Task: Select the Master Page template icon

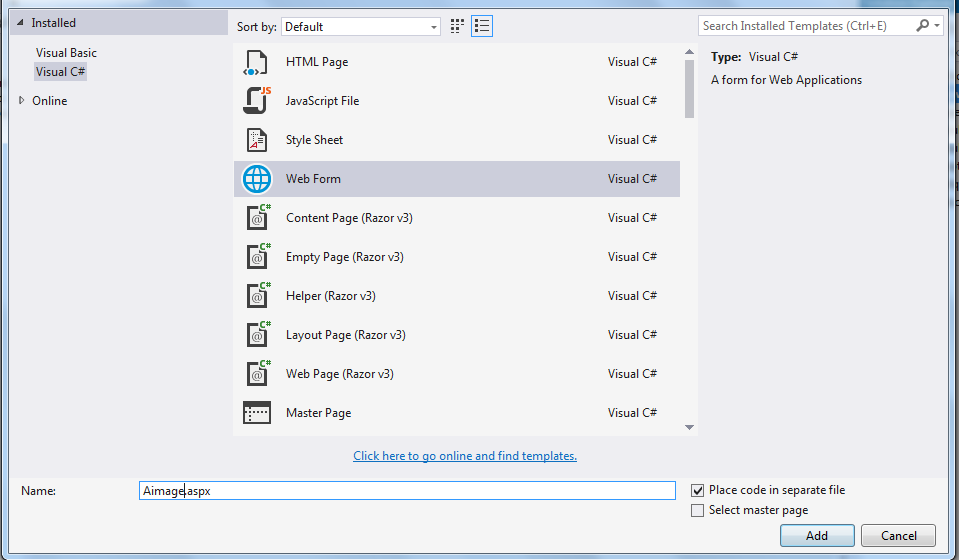Action: [257, 413]
